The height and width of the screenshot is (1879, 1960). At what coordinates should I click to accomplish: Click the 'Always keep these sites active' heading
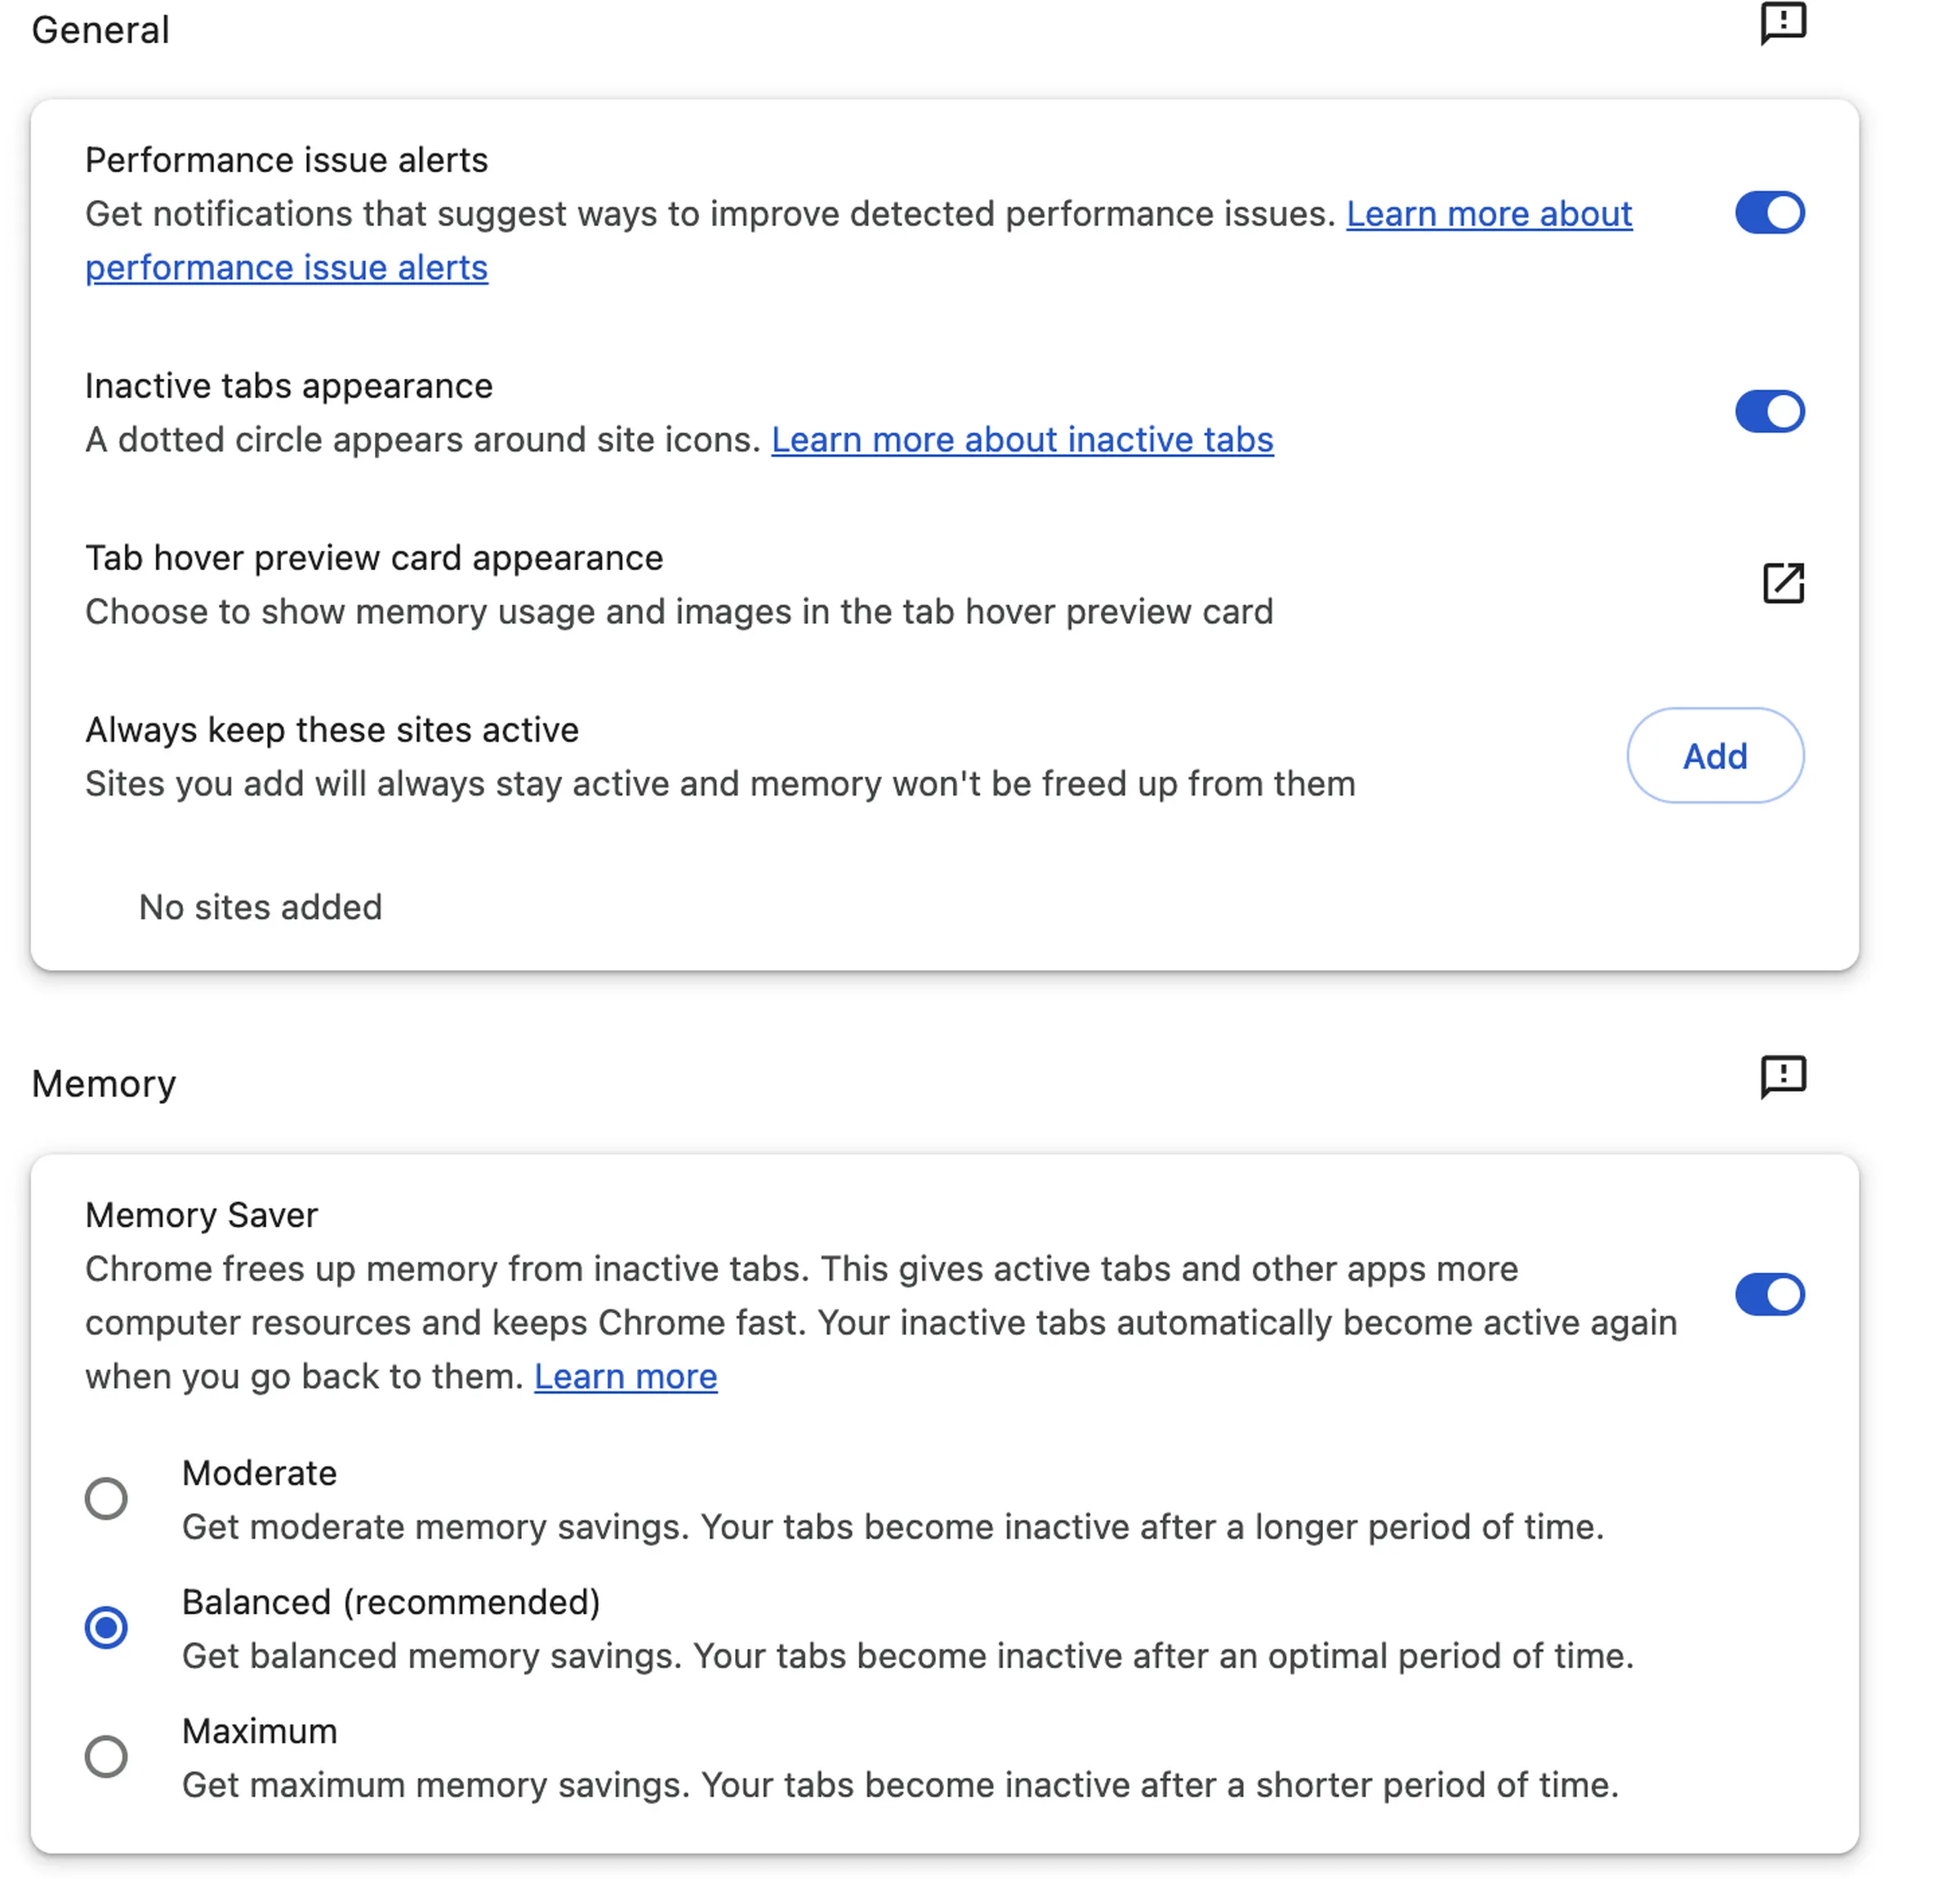(x=332, y=730)
